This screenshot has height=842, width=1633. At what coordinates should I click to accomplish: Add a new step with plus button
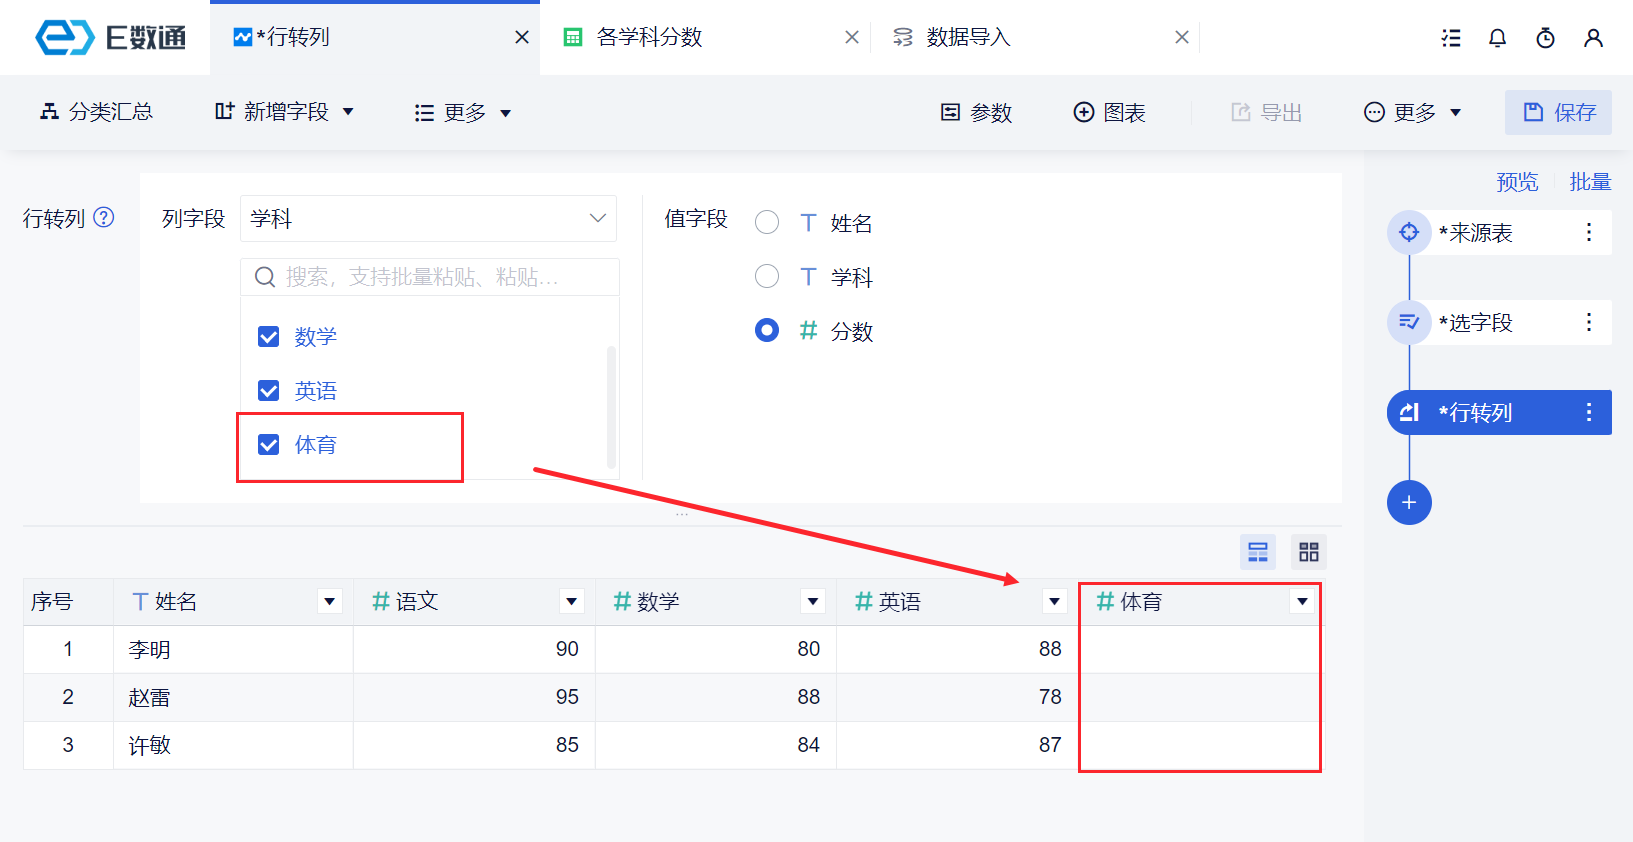(x=1409, y=502)
